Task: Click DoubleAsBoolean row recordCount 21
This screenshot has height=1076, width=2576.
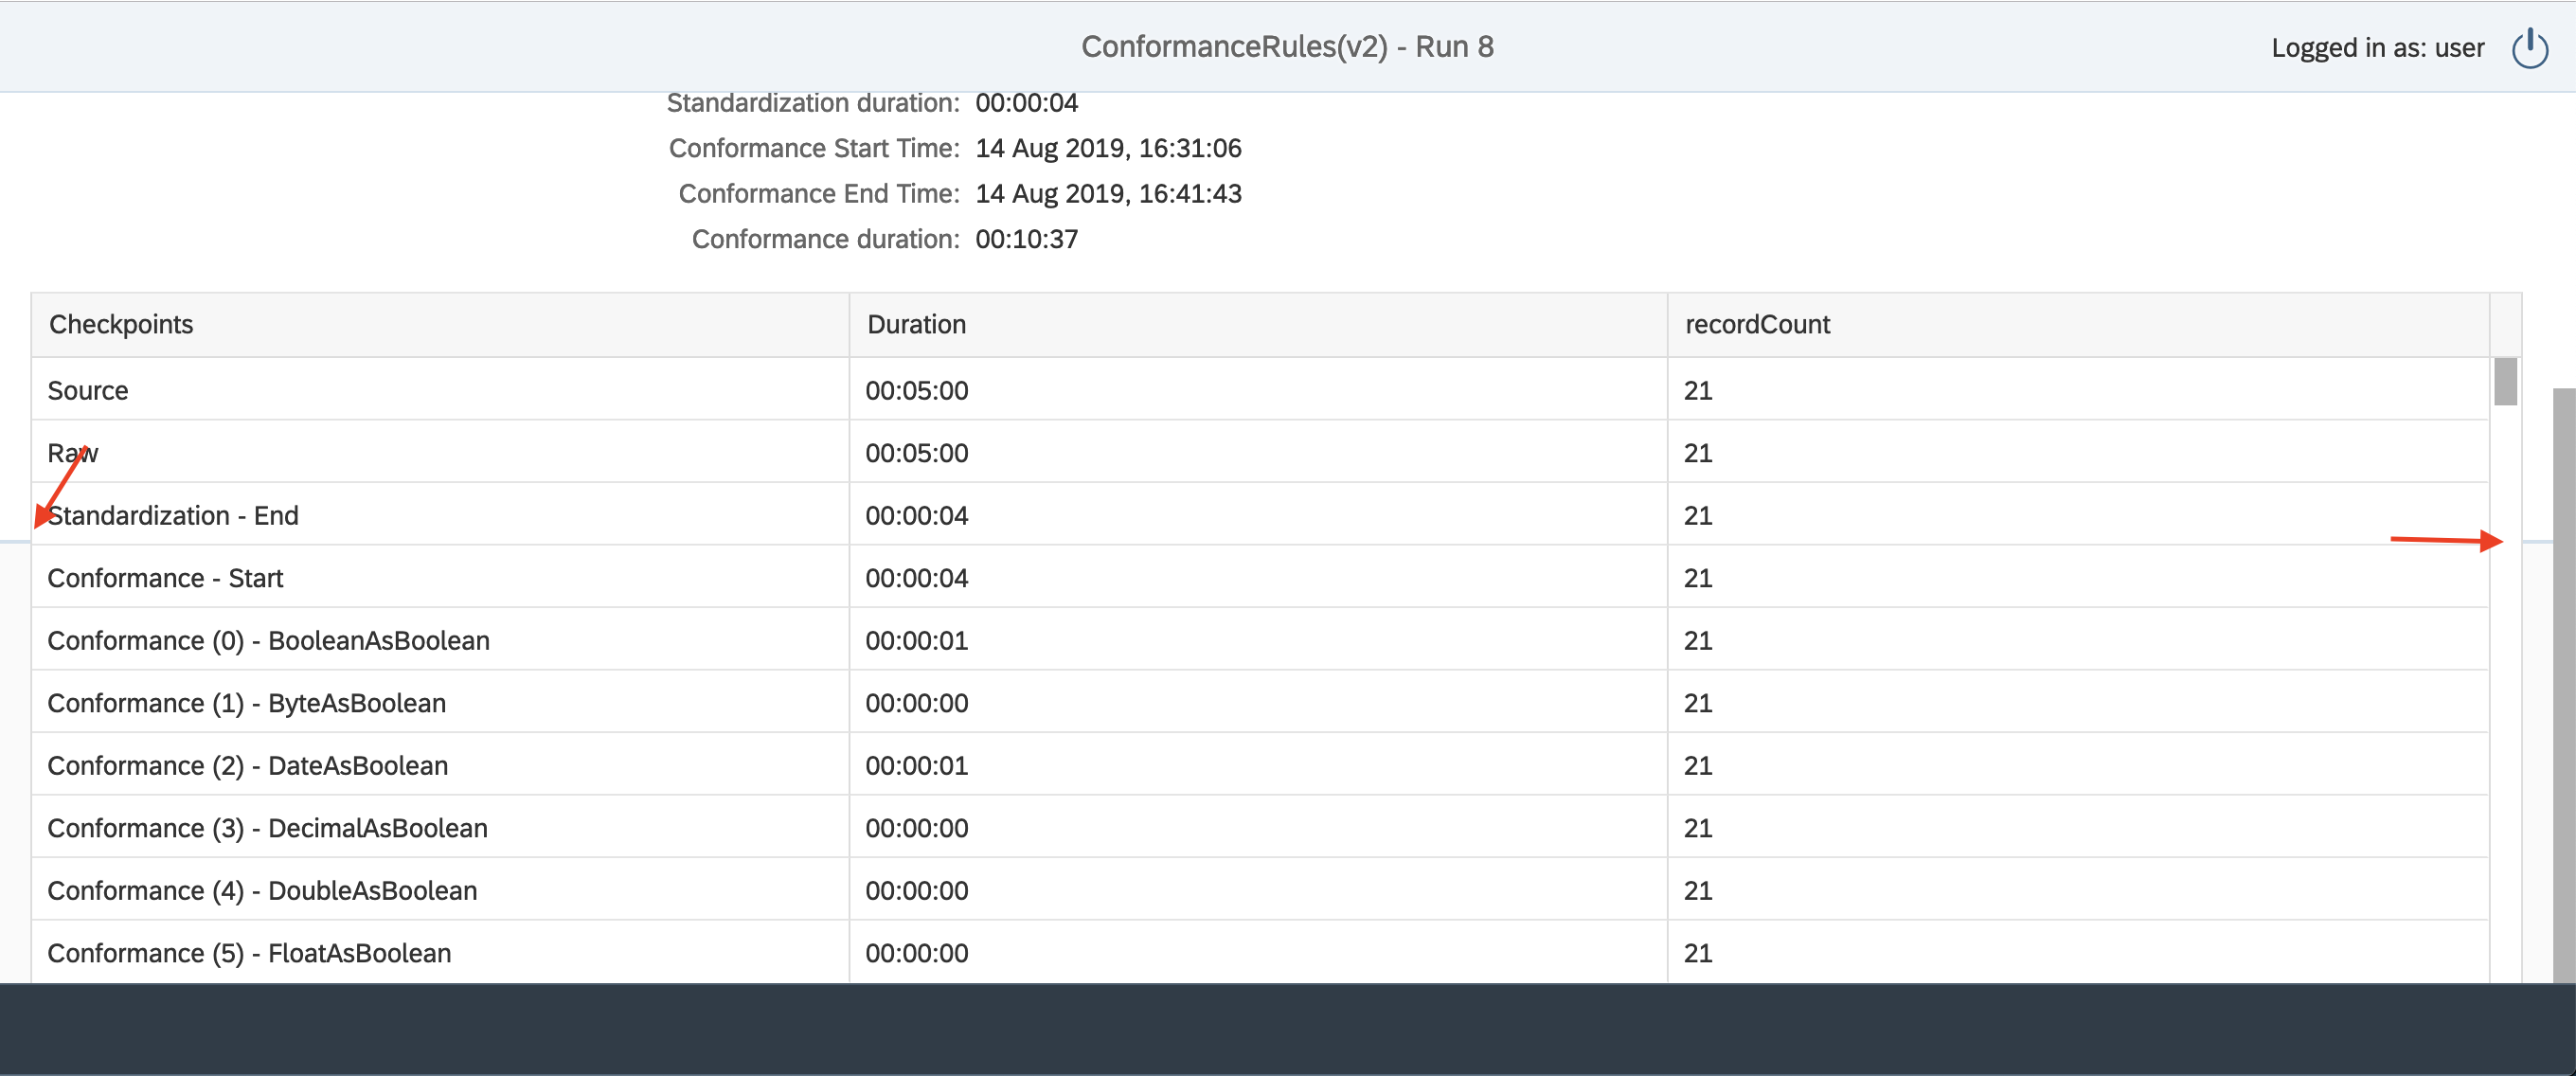Action: pos(1698,890)
